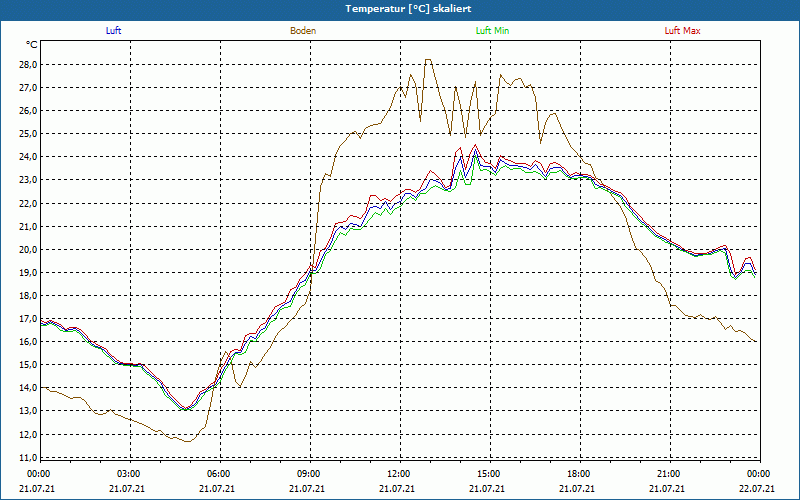Click the chart title Temperatur [°C] skaliert

point(408,9)
